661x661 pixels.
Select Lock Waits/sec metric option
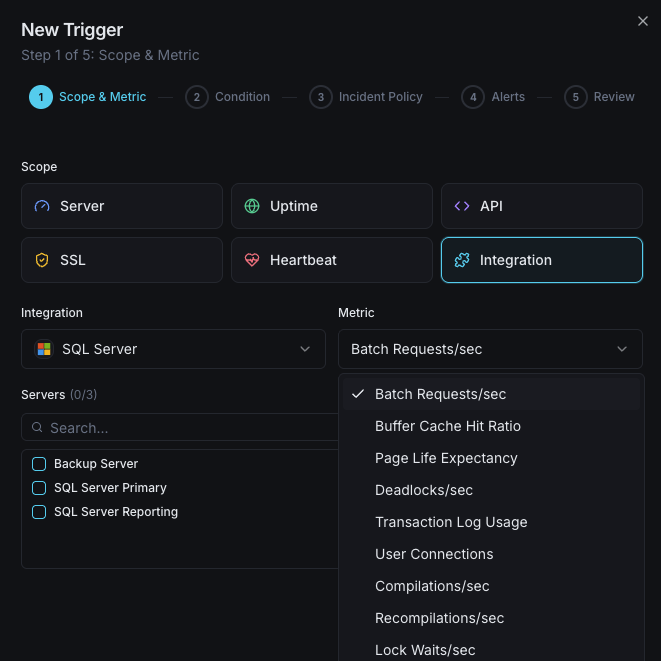point(491,649)
